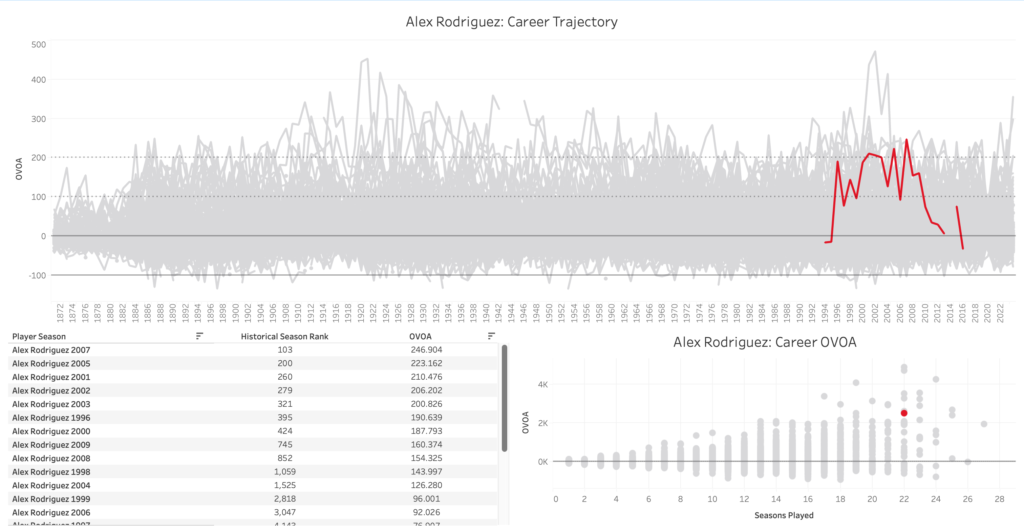Click the OVOA value 92.026

428,512
